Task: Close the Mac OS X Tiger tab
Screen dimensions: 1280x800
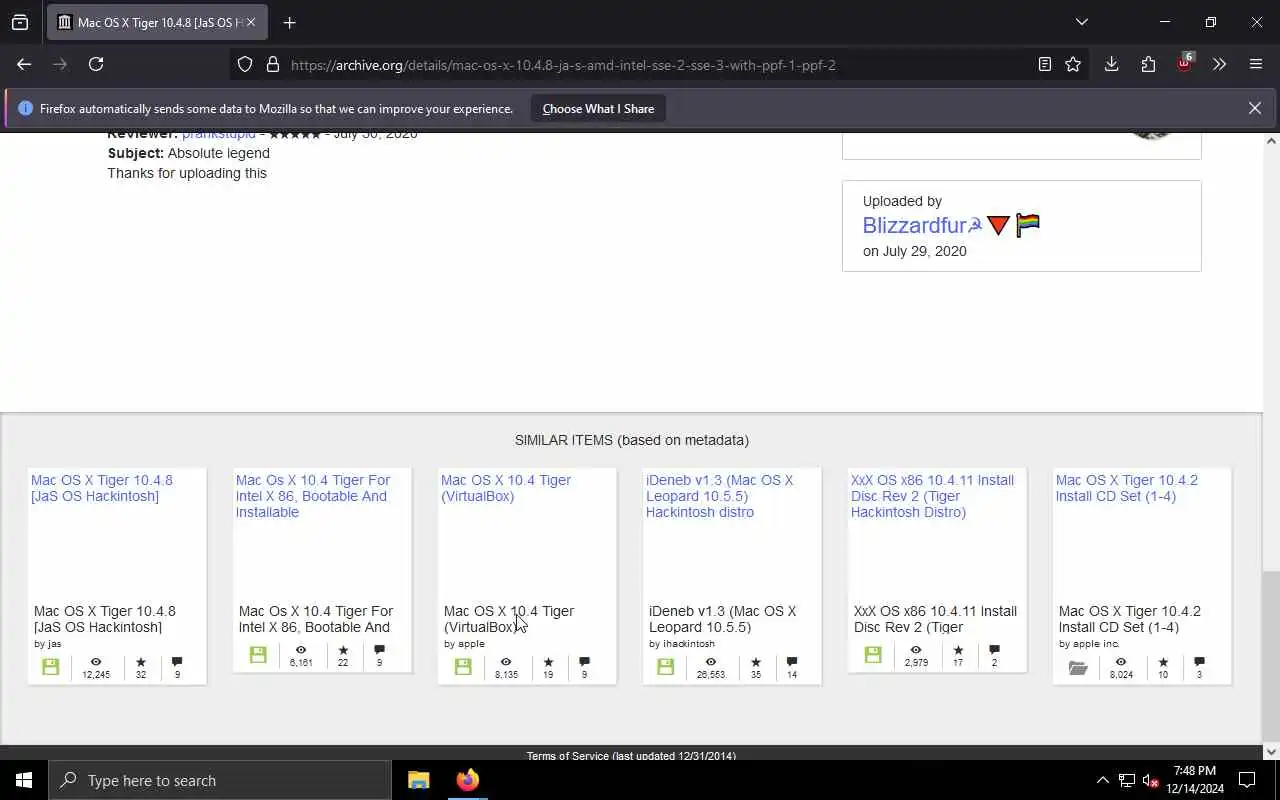Action: point(251,22)
